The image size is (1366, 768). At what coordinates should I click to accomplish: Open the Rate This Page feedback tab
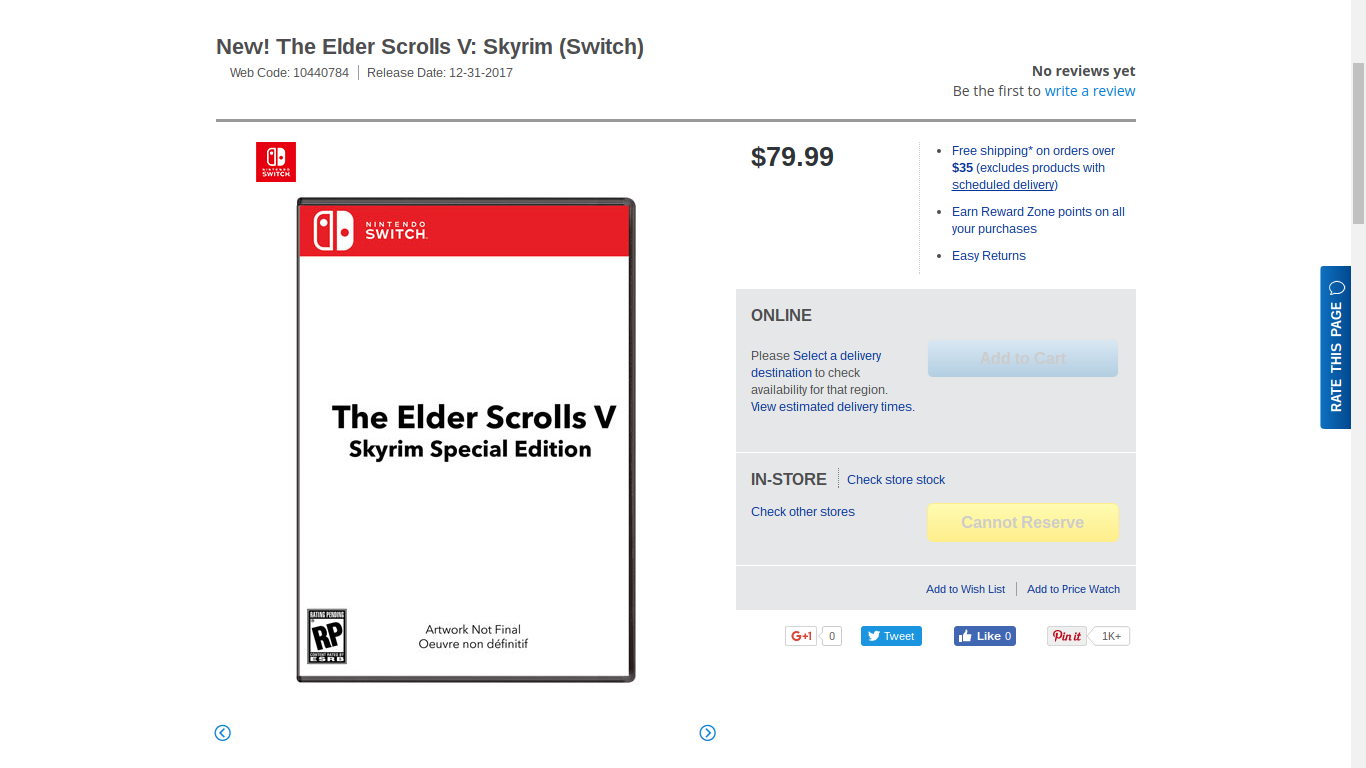1336,347
